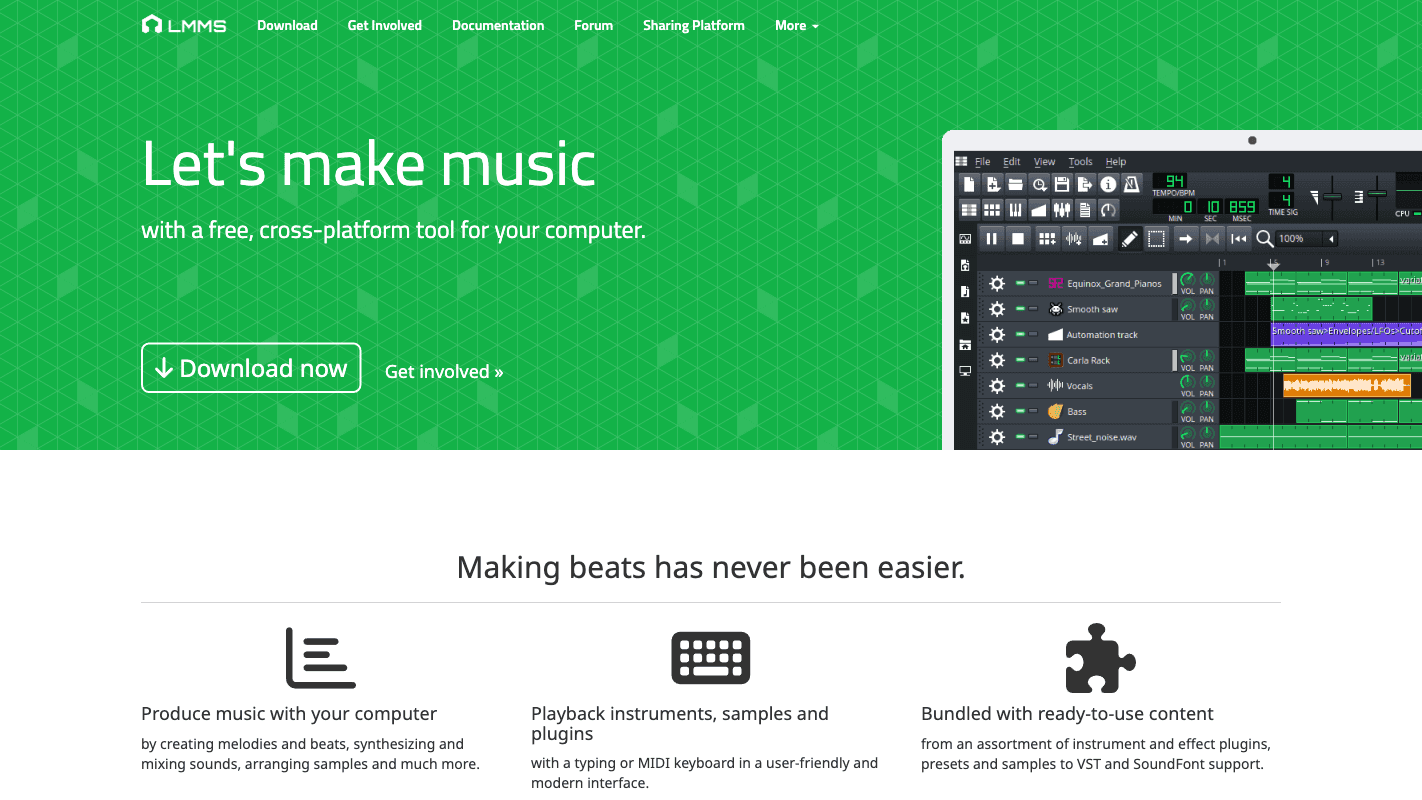Click the Project Notes page icon
The height and width of the screenshot is (800, 1422).
coord(1085,210)
